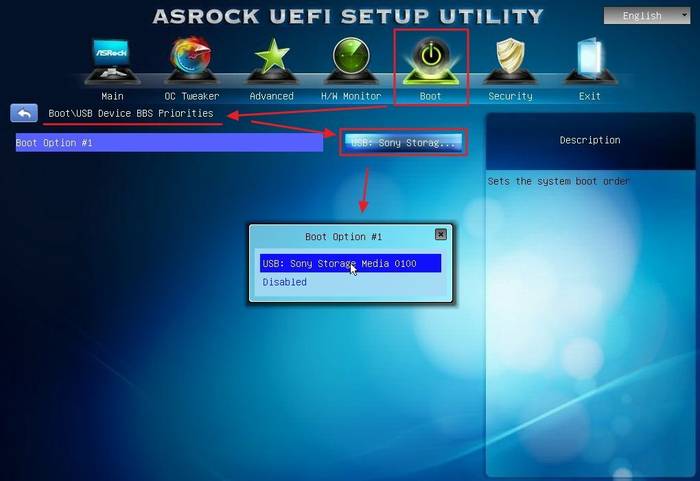The width and height of the screenshot is (700, 481).
Task: Close the Boot Option #1 popup
Action: pos(440,235)
